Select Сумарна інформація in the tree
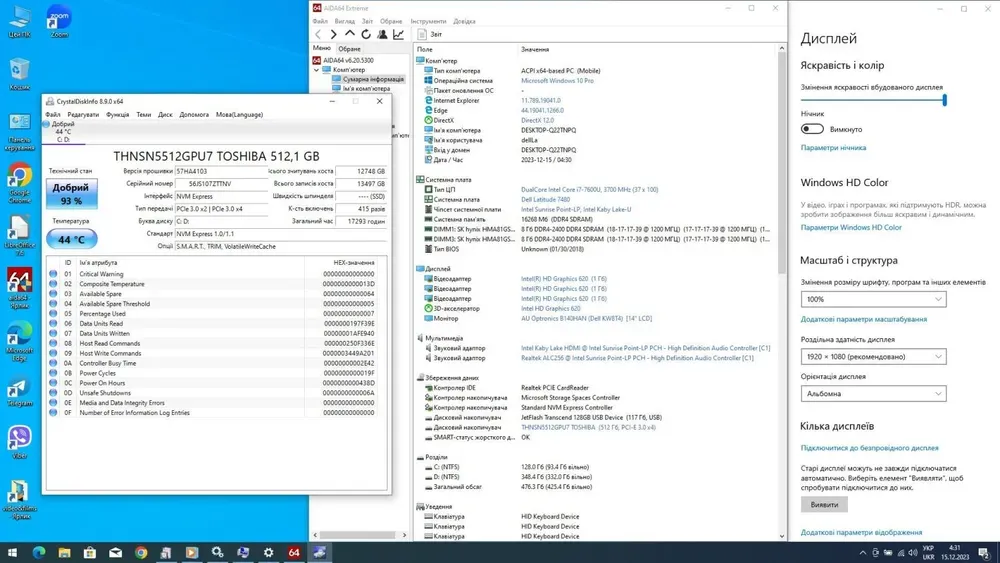The image size is (1000, 563). click(x=370, y=79)
